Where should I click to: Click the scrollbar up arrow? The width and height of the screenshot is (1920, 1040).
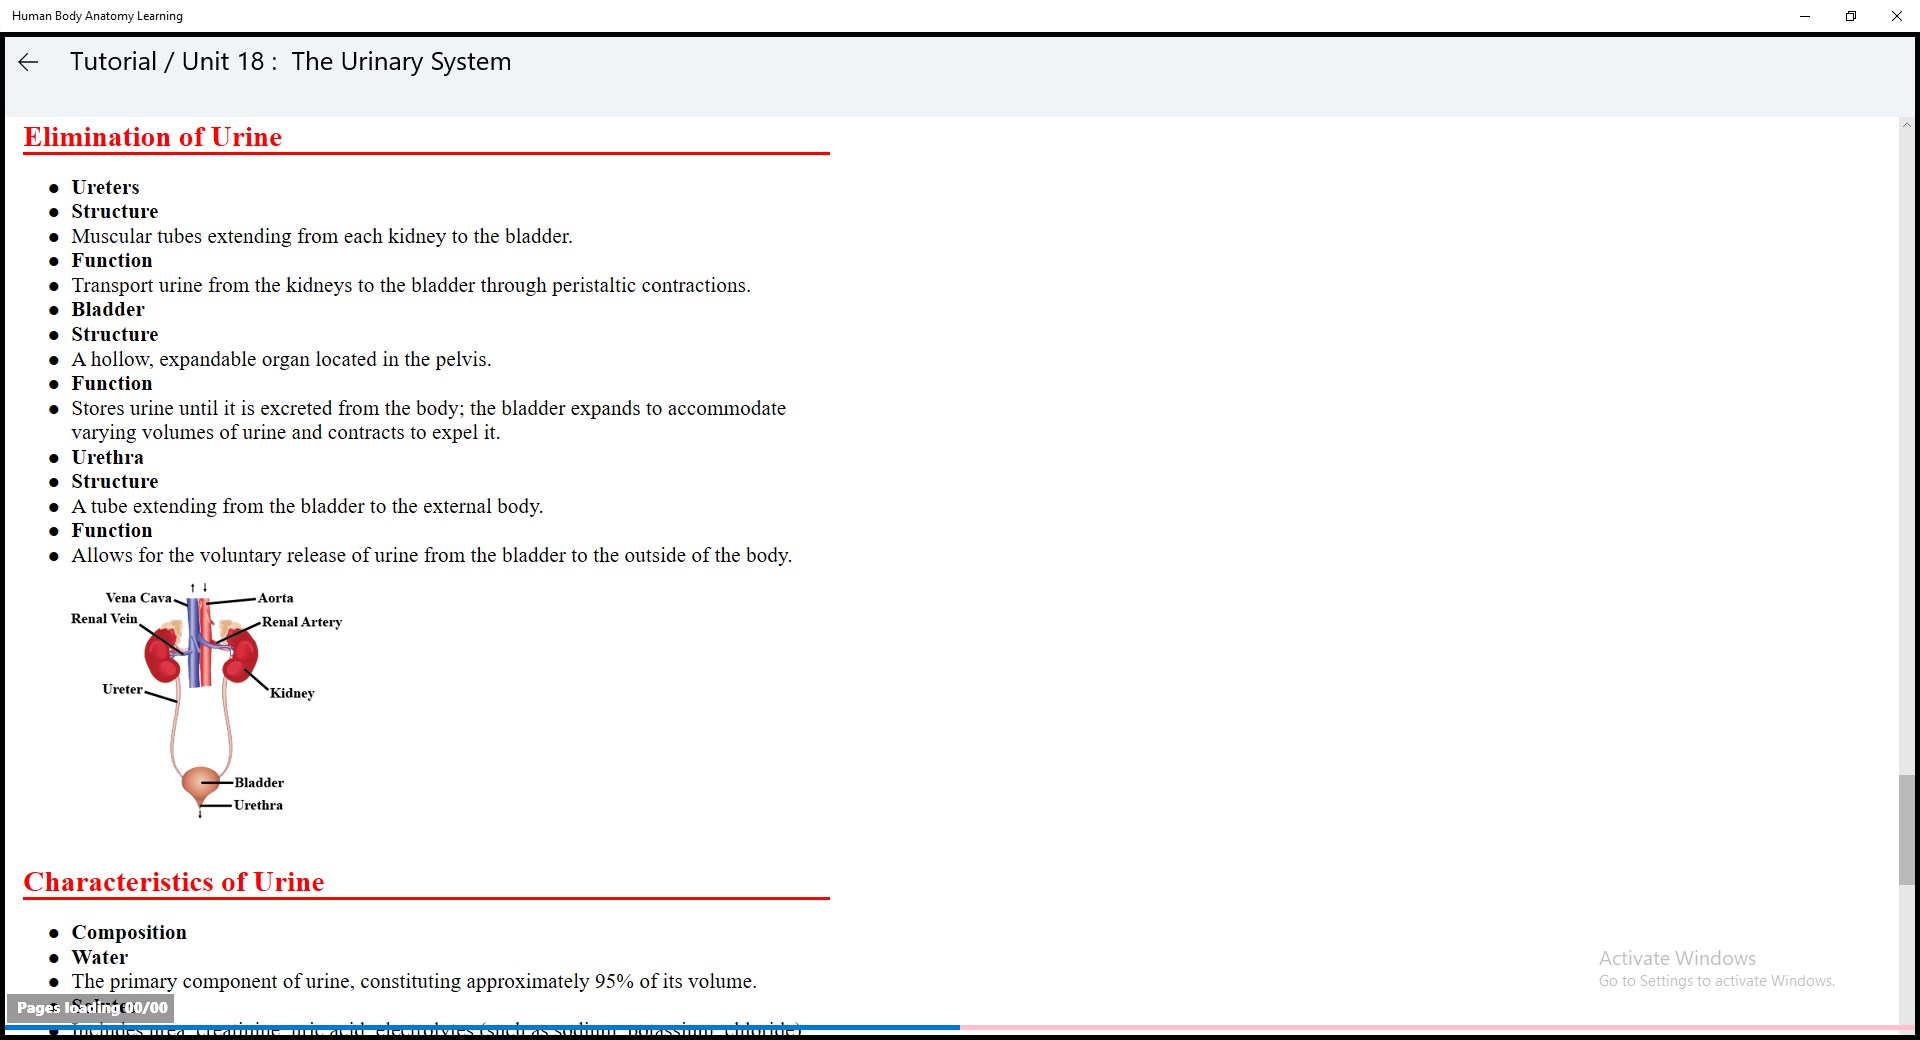pyautogui.click(x=1907, y=126)
